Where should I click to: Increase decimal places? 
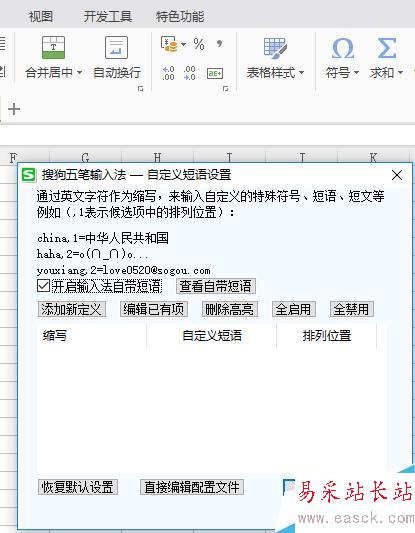[168, 73]
